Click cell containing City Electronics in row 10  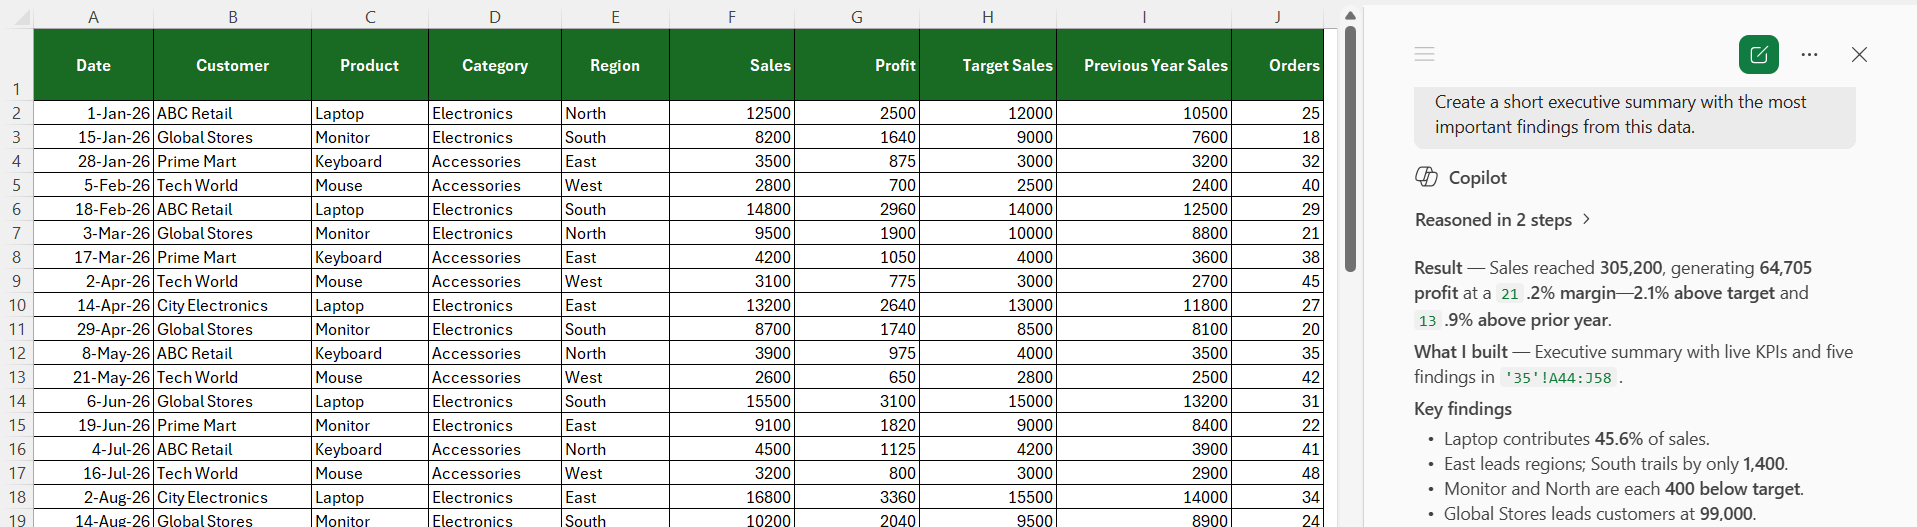tap(233, 305)
